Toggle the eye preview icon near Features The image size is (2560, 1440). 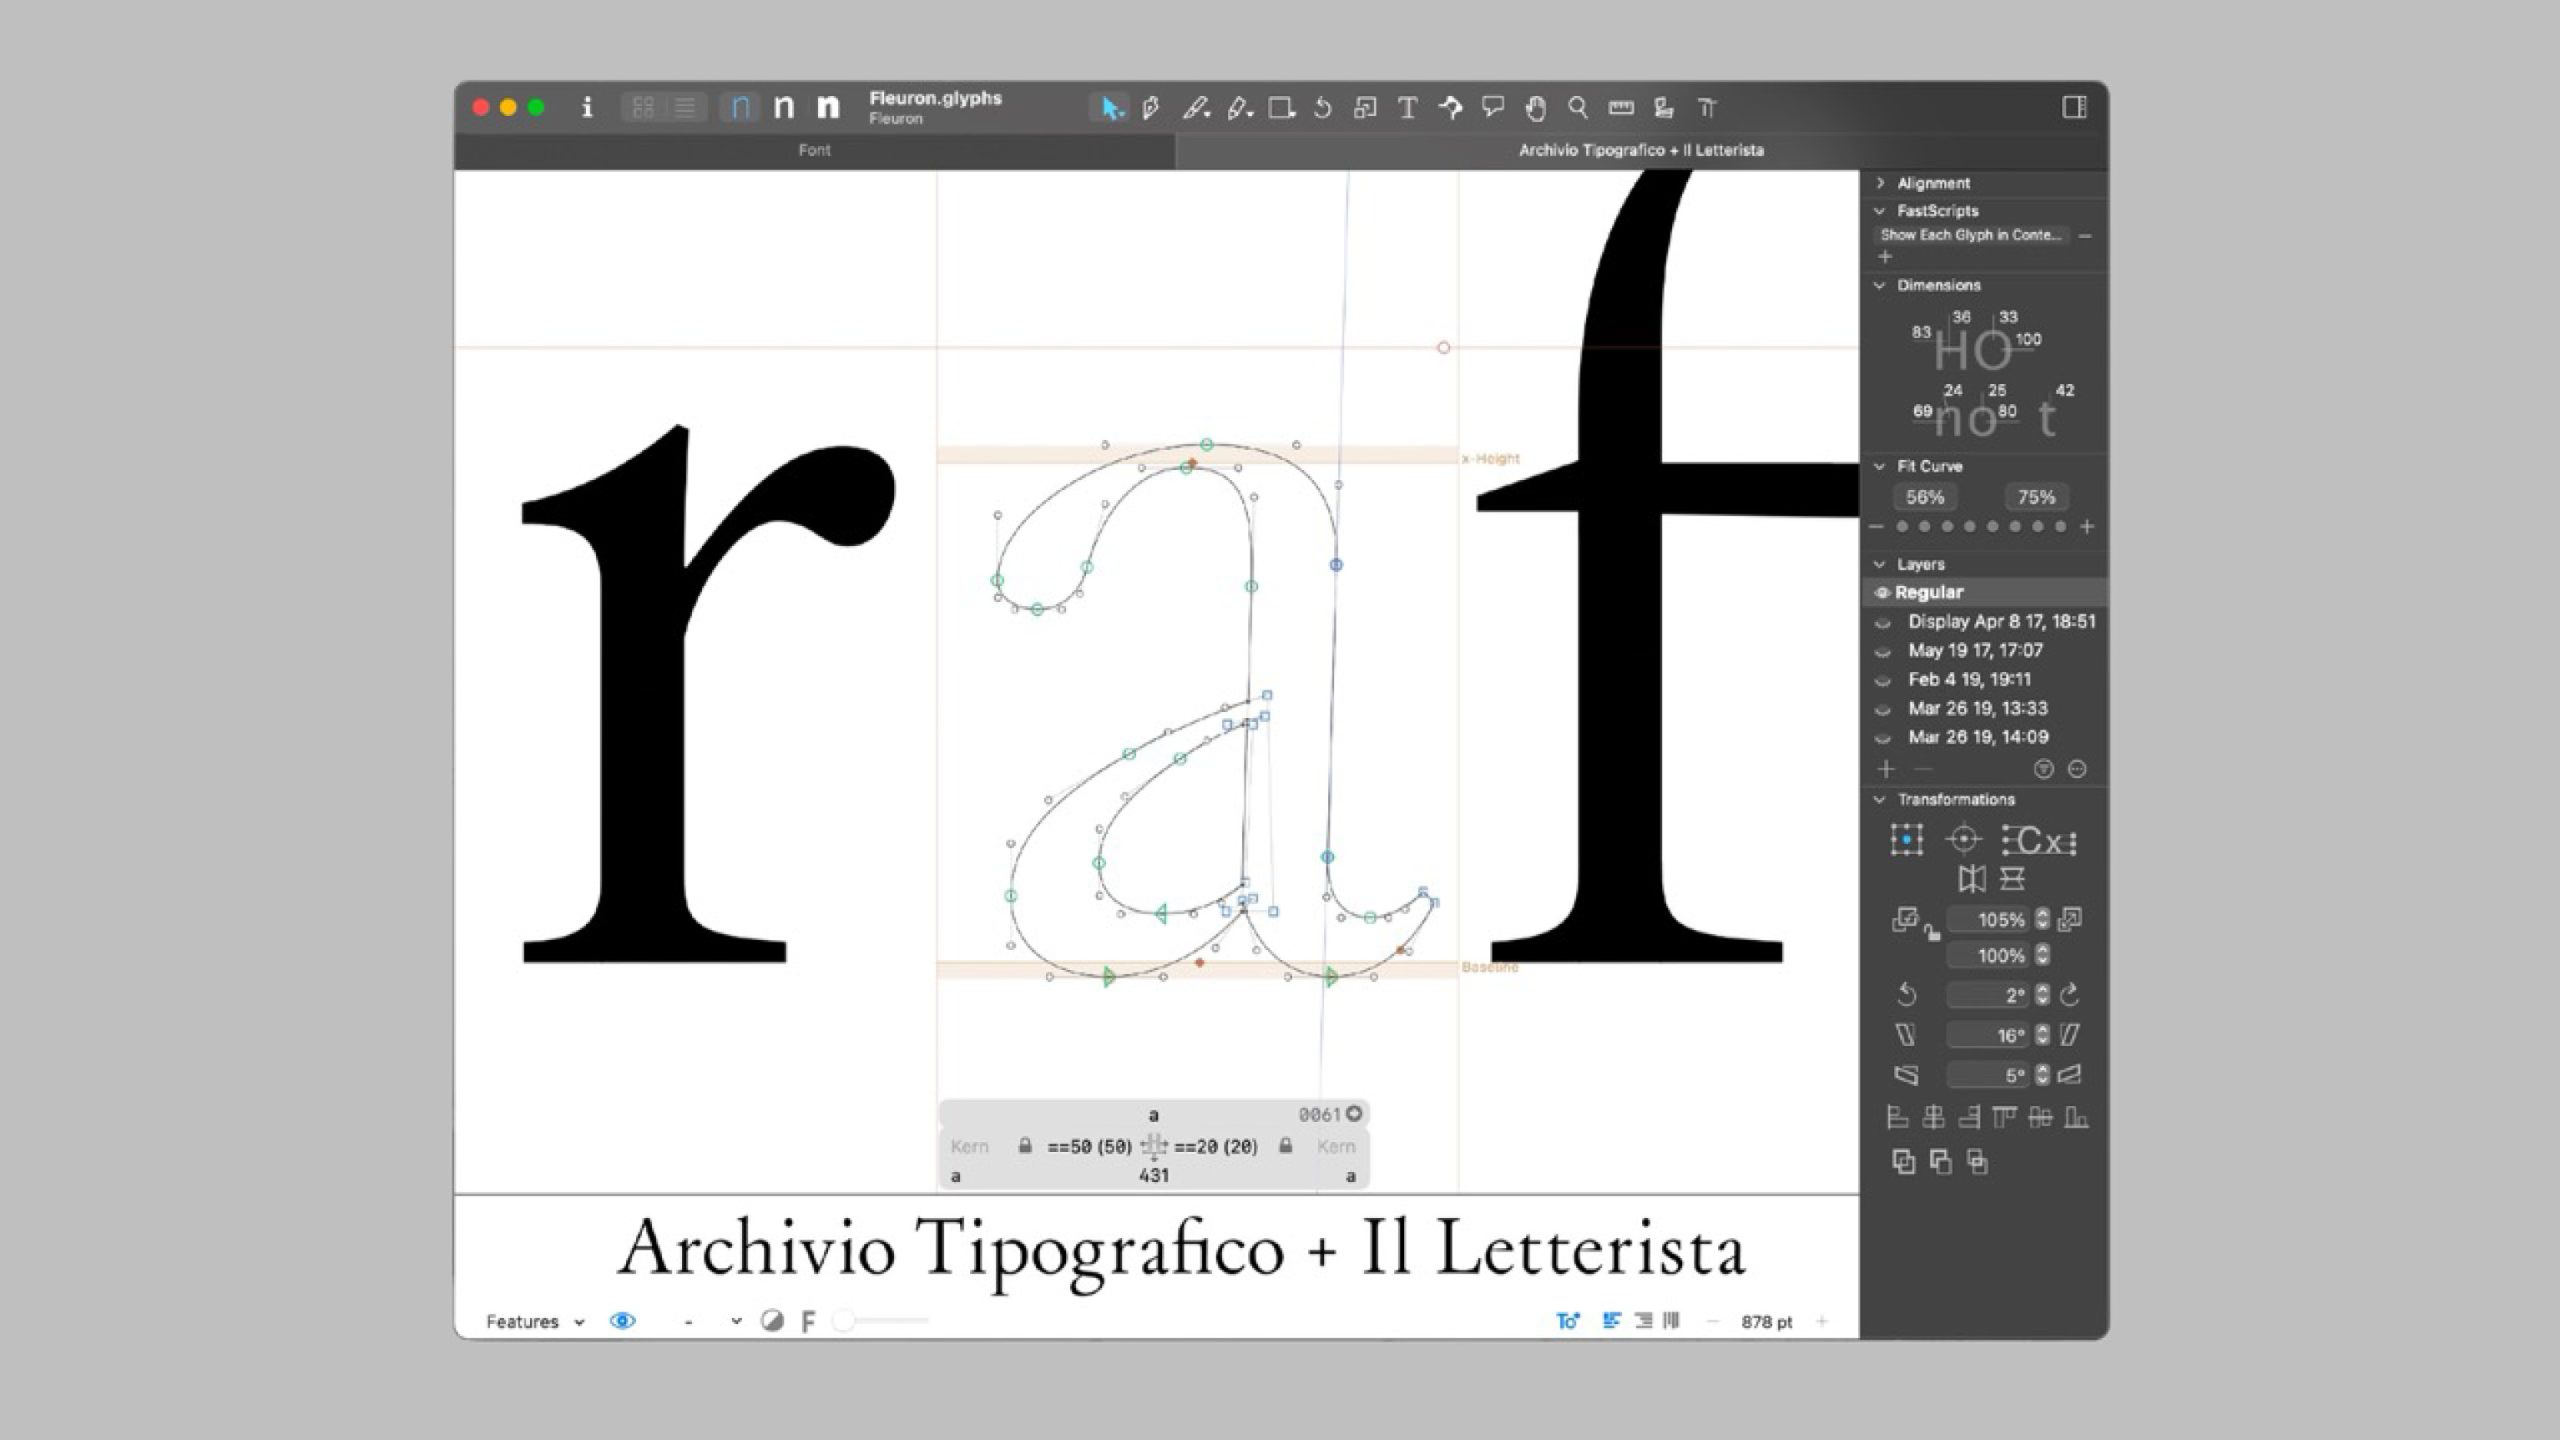(622, 1321)
